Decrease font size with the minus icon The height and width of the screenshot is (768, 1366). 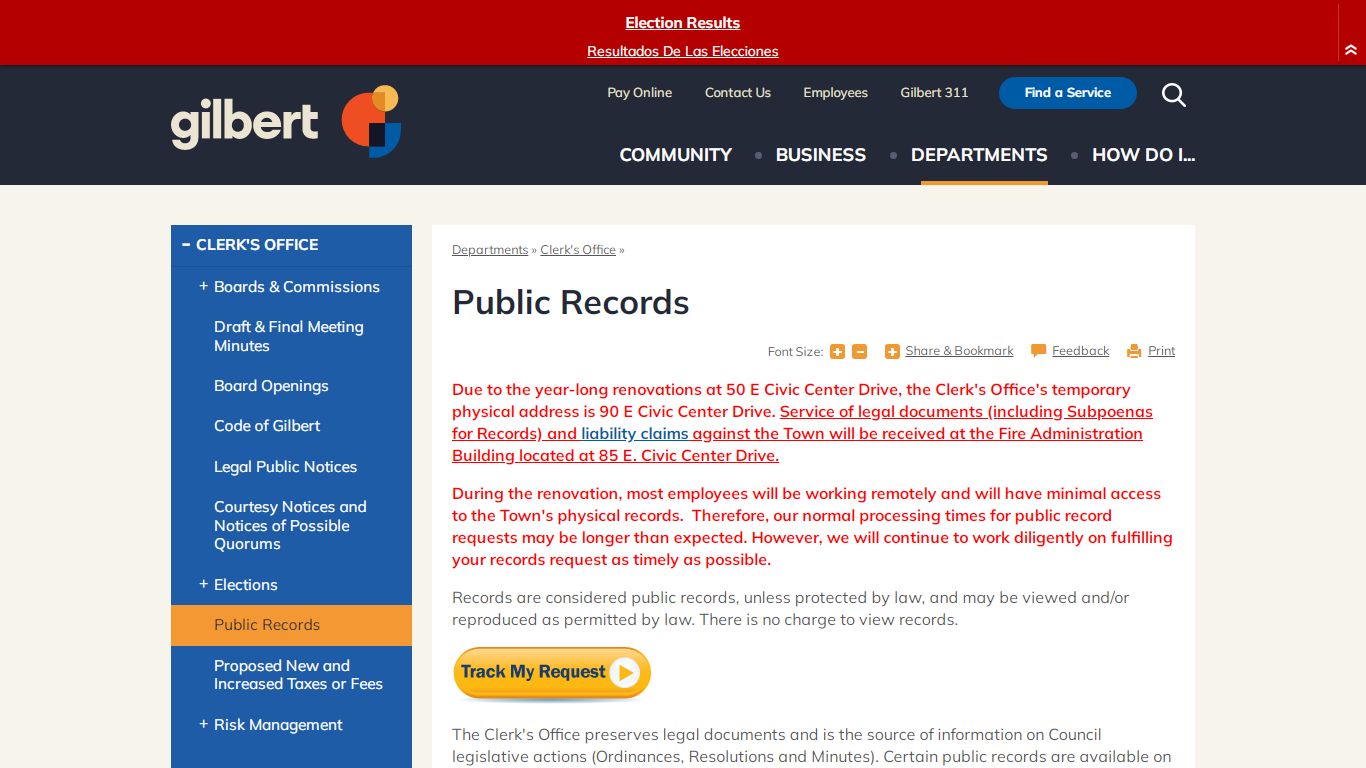pyautogui.click(x=860, y=351)
